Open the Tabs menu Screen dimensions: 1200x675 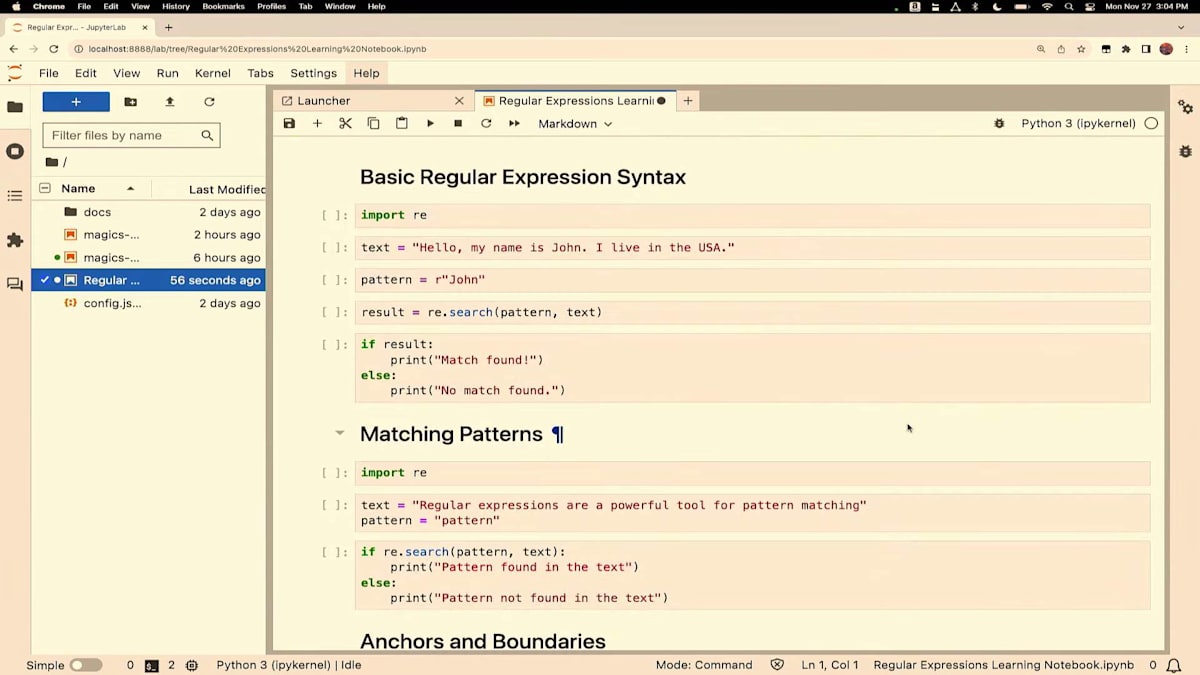point(261,73)
